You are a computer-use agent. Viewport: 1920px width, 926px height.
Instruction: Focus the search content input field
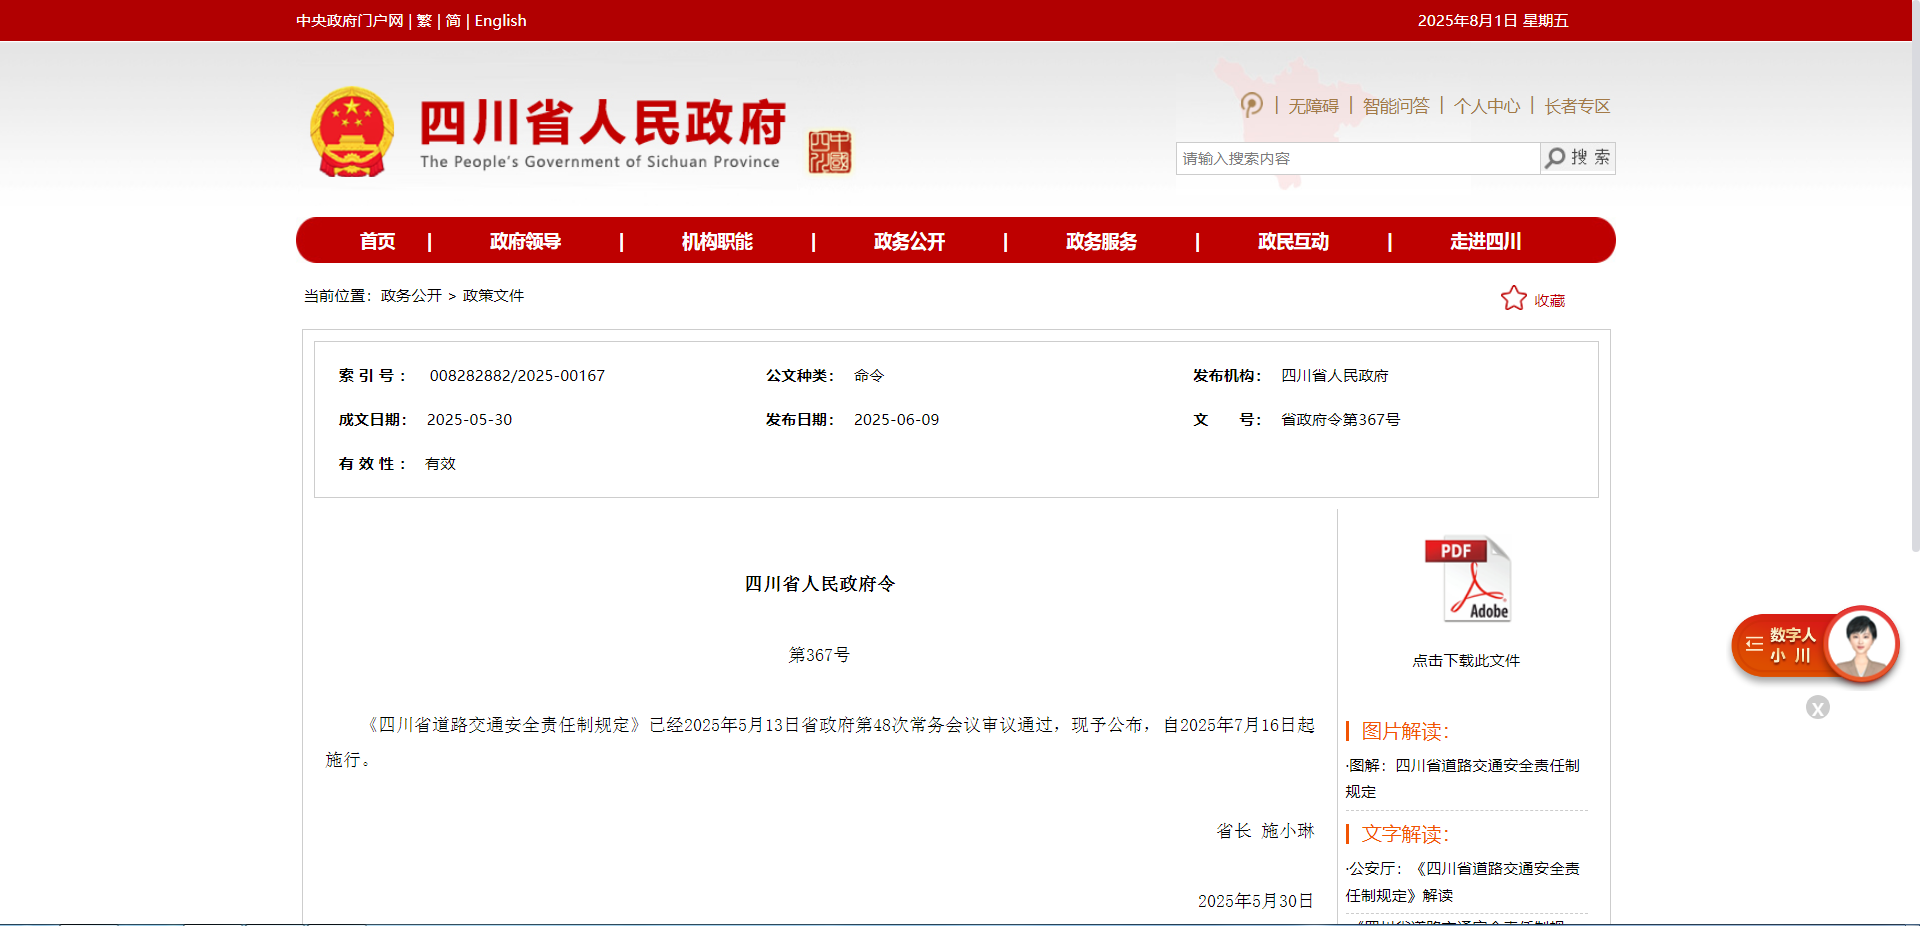pos(1357,159)
